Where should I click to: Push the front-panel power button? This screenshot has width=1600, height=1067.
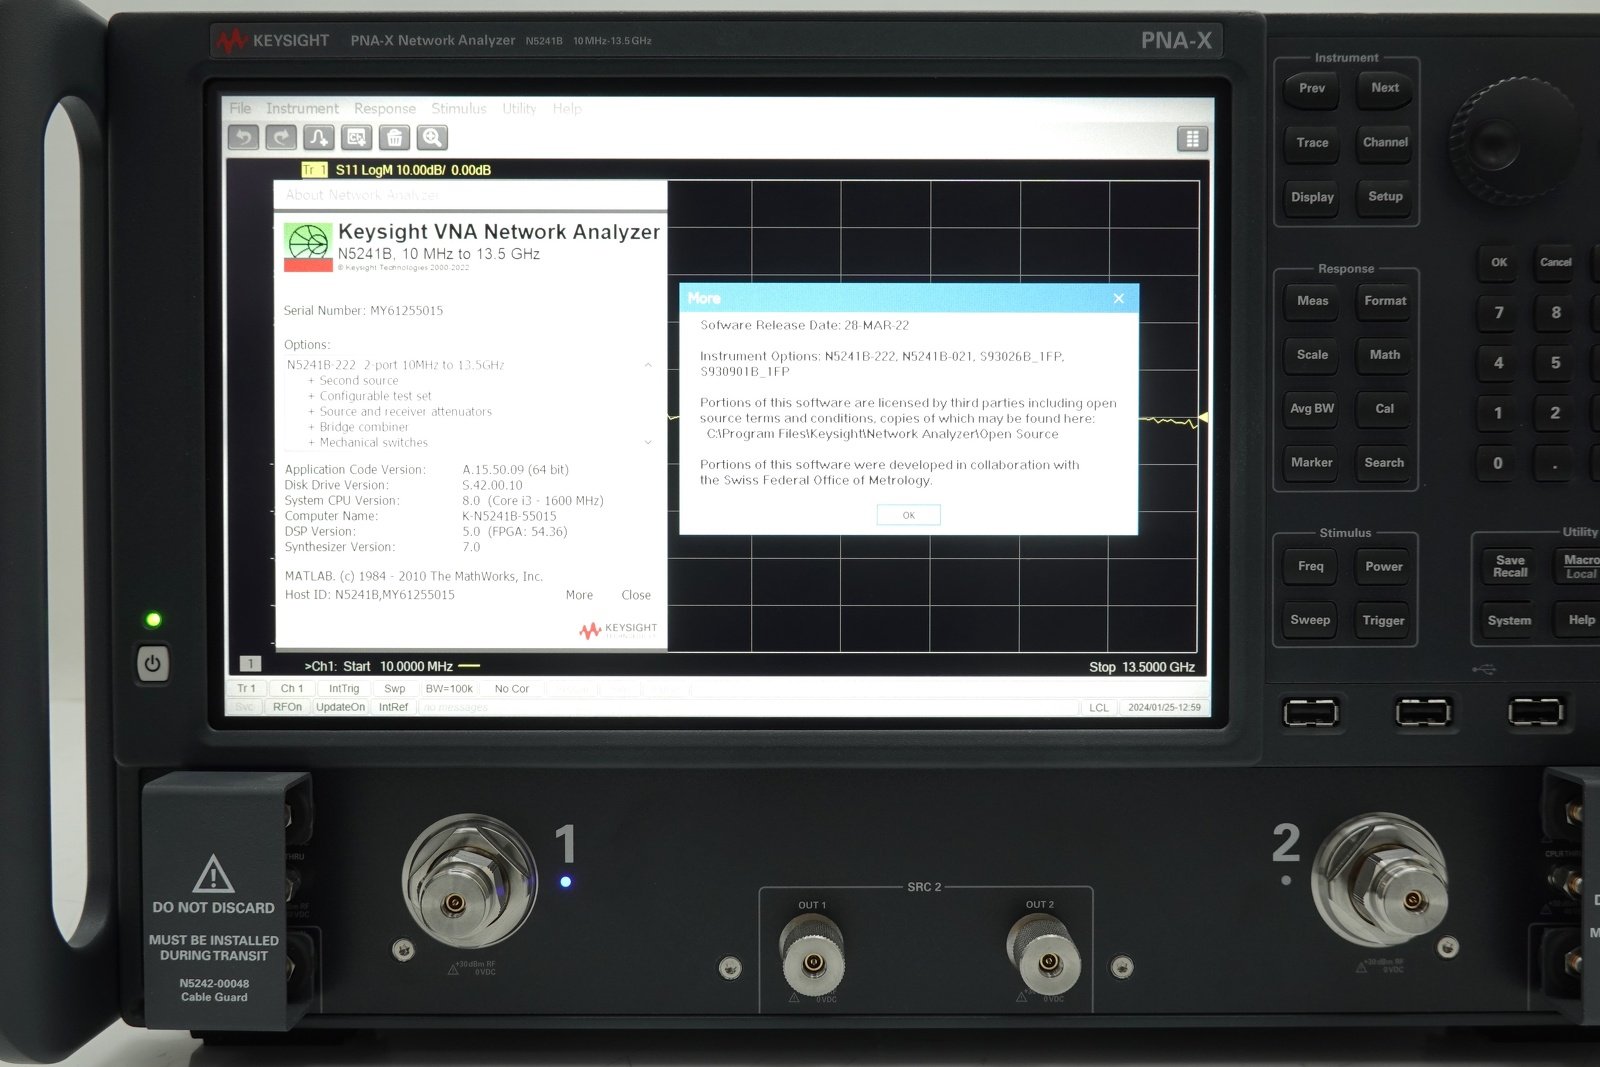click(x=152, y=664)
